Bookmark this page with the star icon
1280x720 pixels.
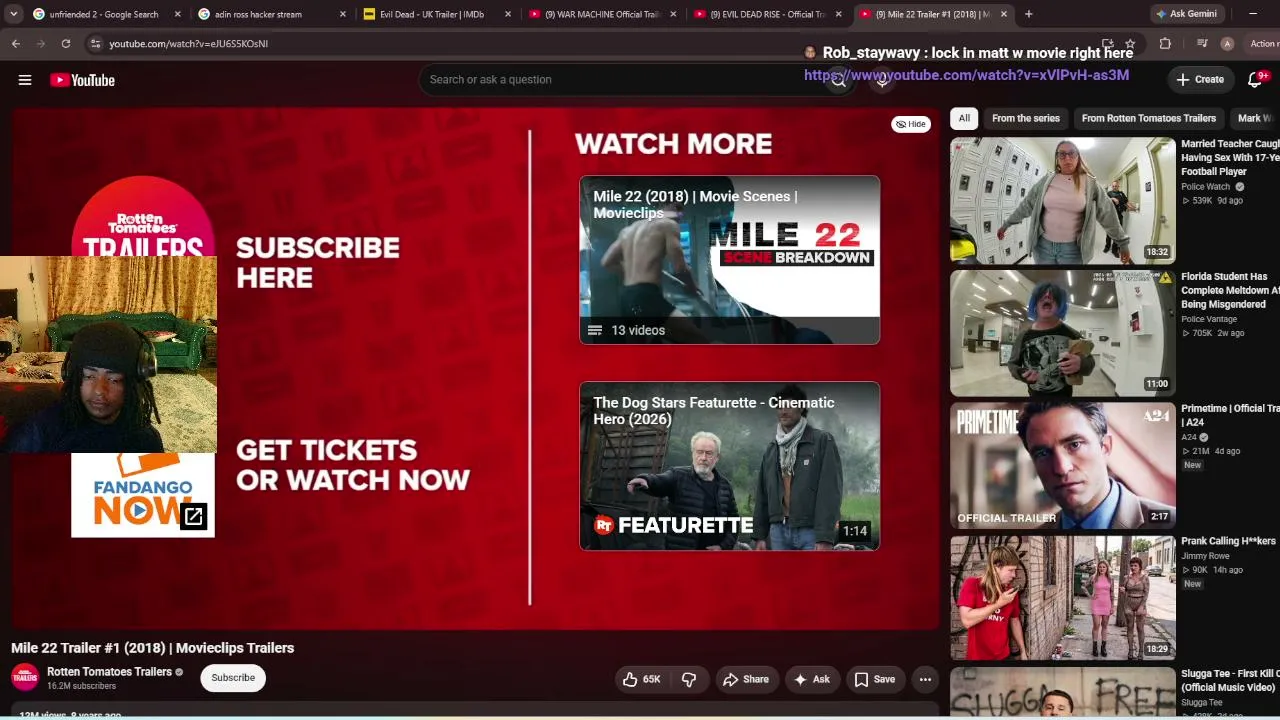(1130, 44)
